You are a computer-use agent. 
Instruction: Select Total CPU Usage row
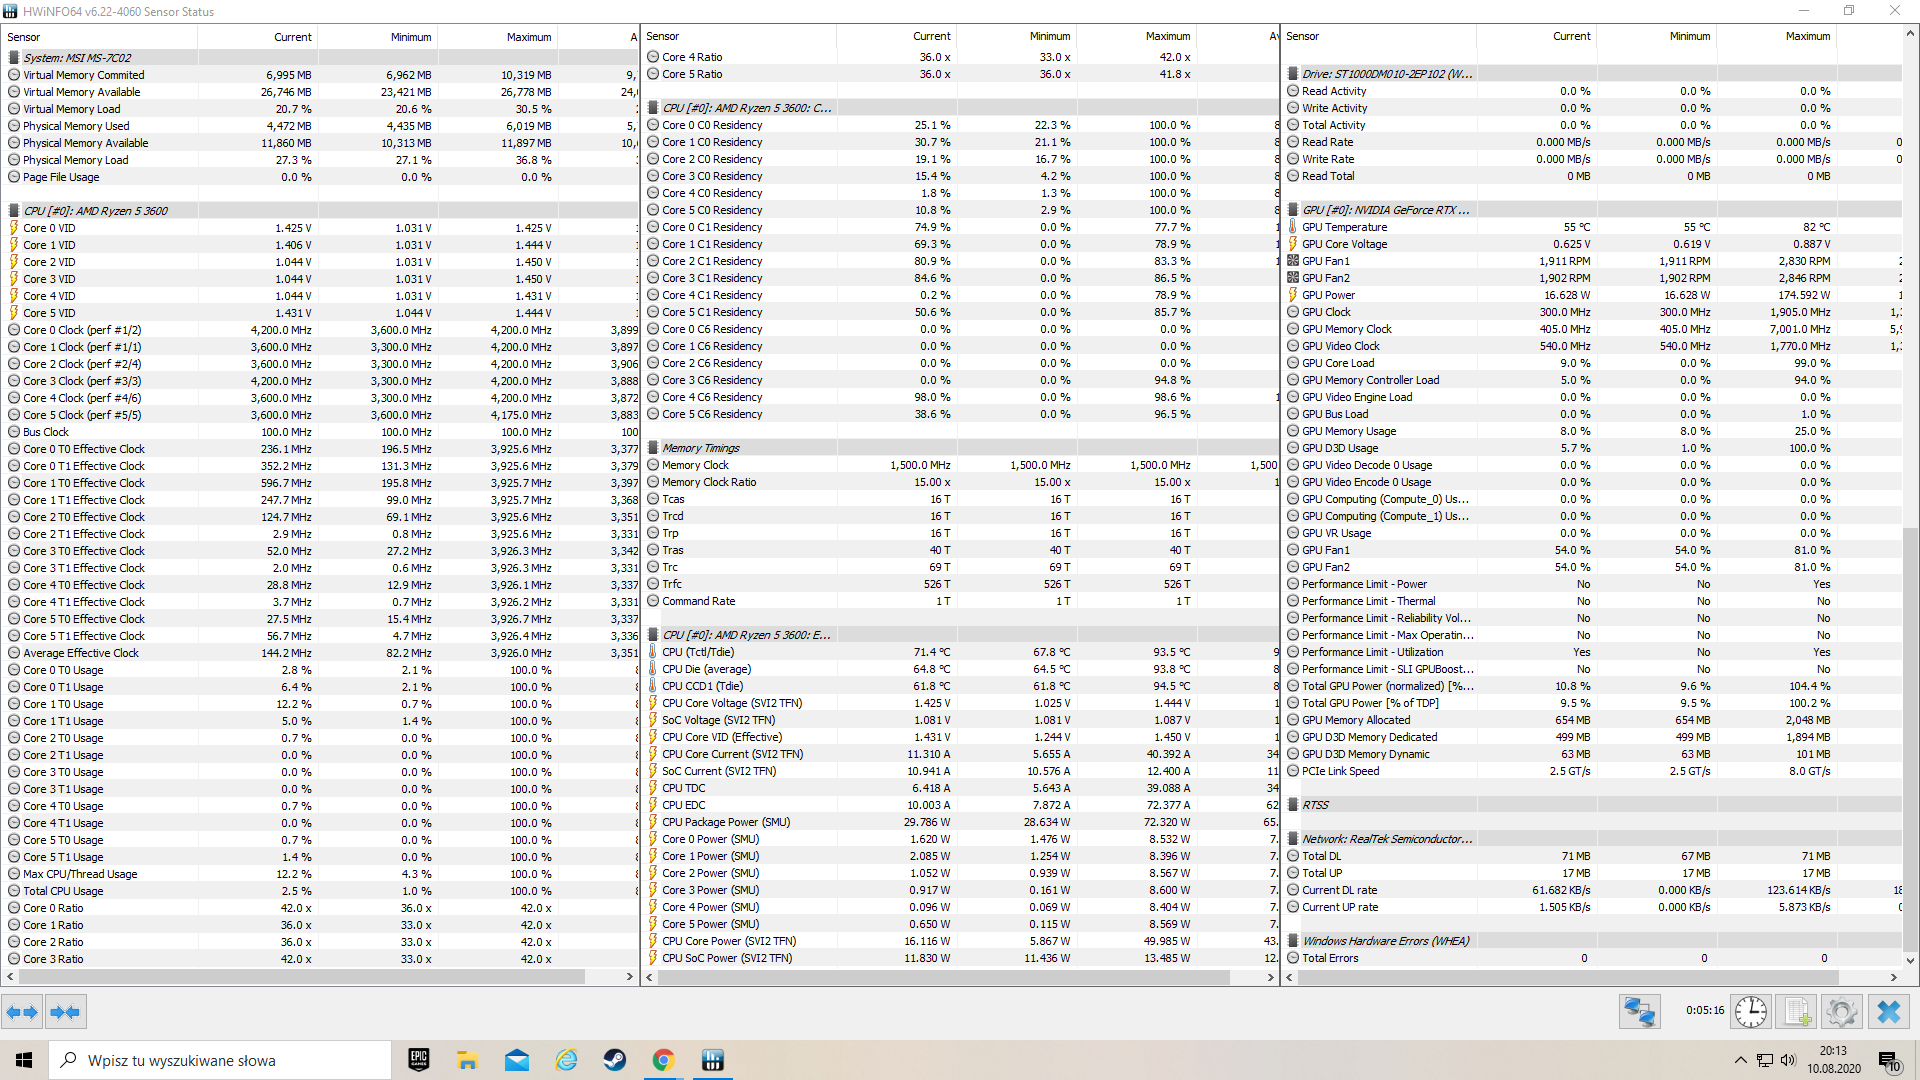320,891
